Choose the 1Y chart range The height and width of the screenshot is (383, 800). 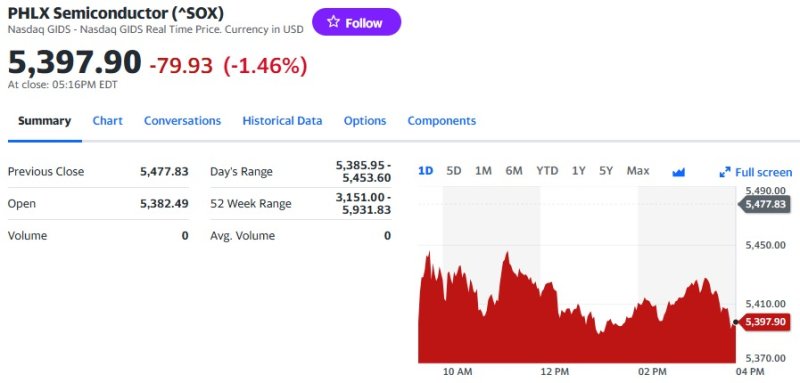578,171
